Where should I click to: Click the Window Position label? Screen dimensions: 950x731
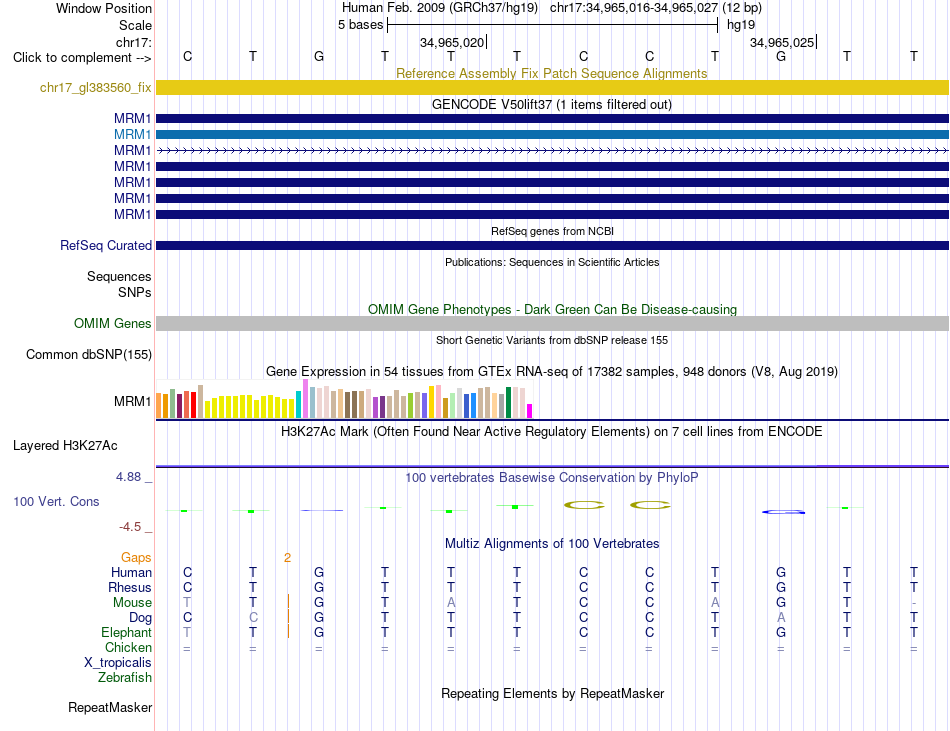[x=104, y=8]
